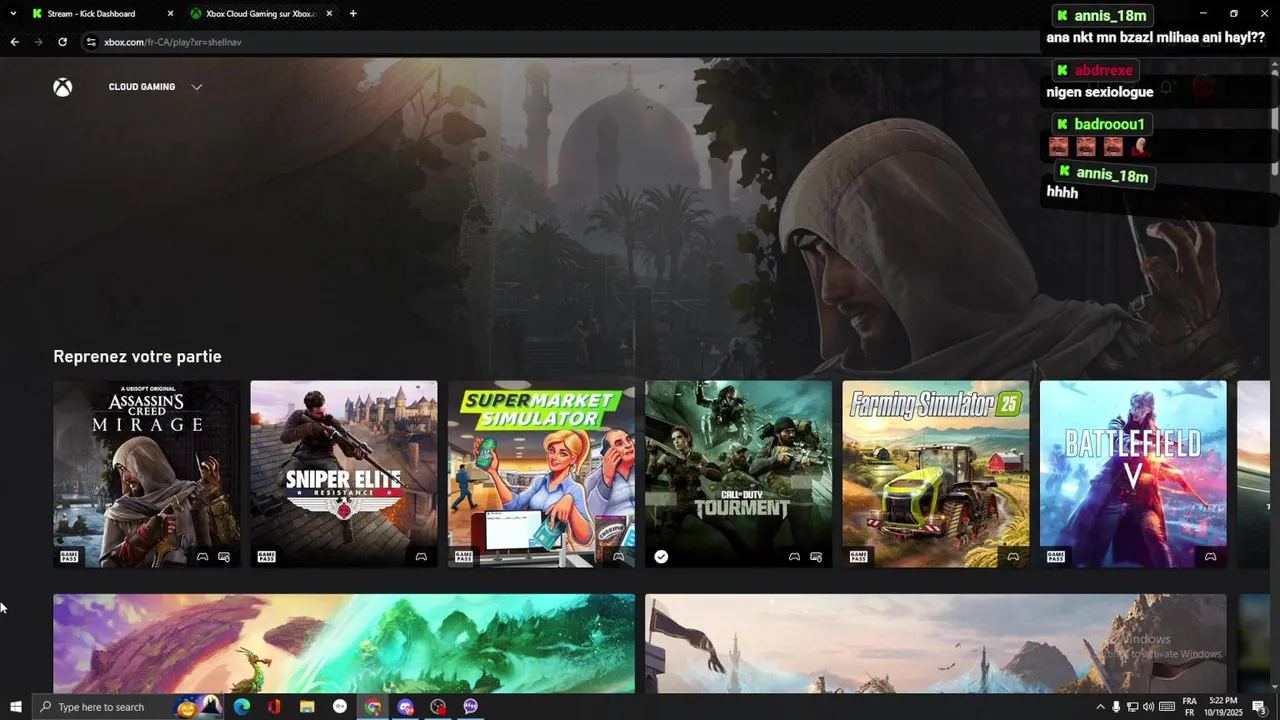Image resolution: width=1280 pixels, height=720 pixels.
Task: Show hidden system tray icons
Action: (x=1101, y=707)
